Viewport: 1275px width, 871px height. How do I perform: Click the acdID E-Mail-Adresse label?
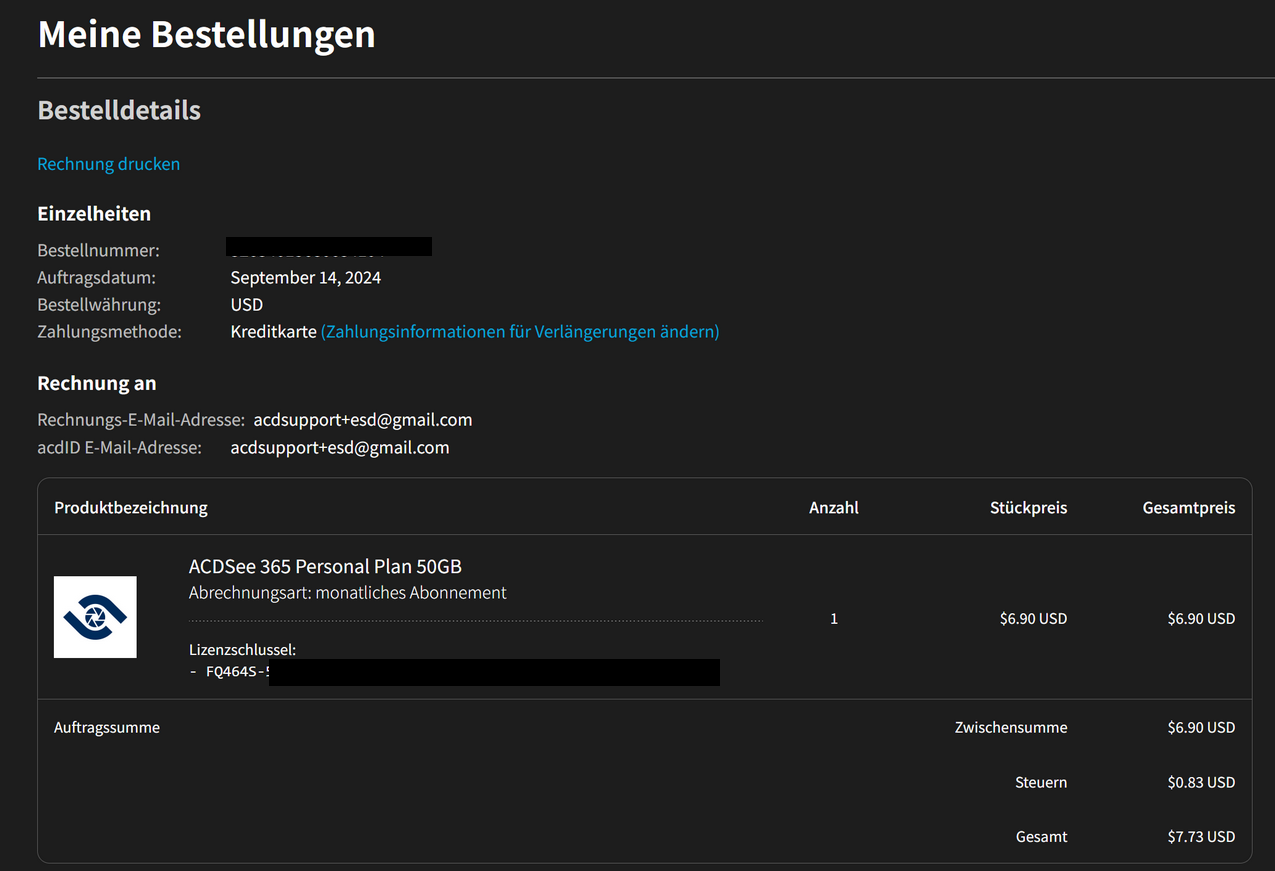click(119, 447)
